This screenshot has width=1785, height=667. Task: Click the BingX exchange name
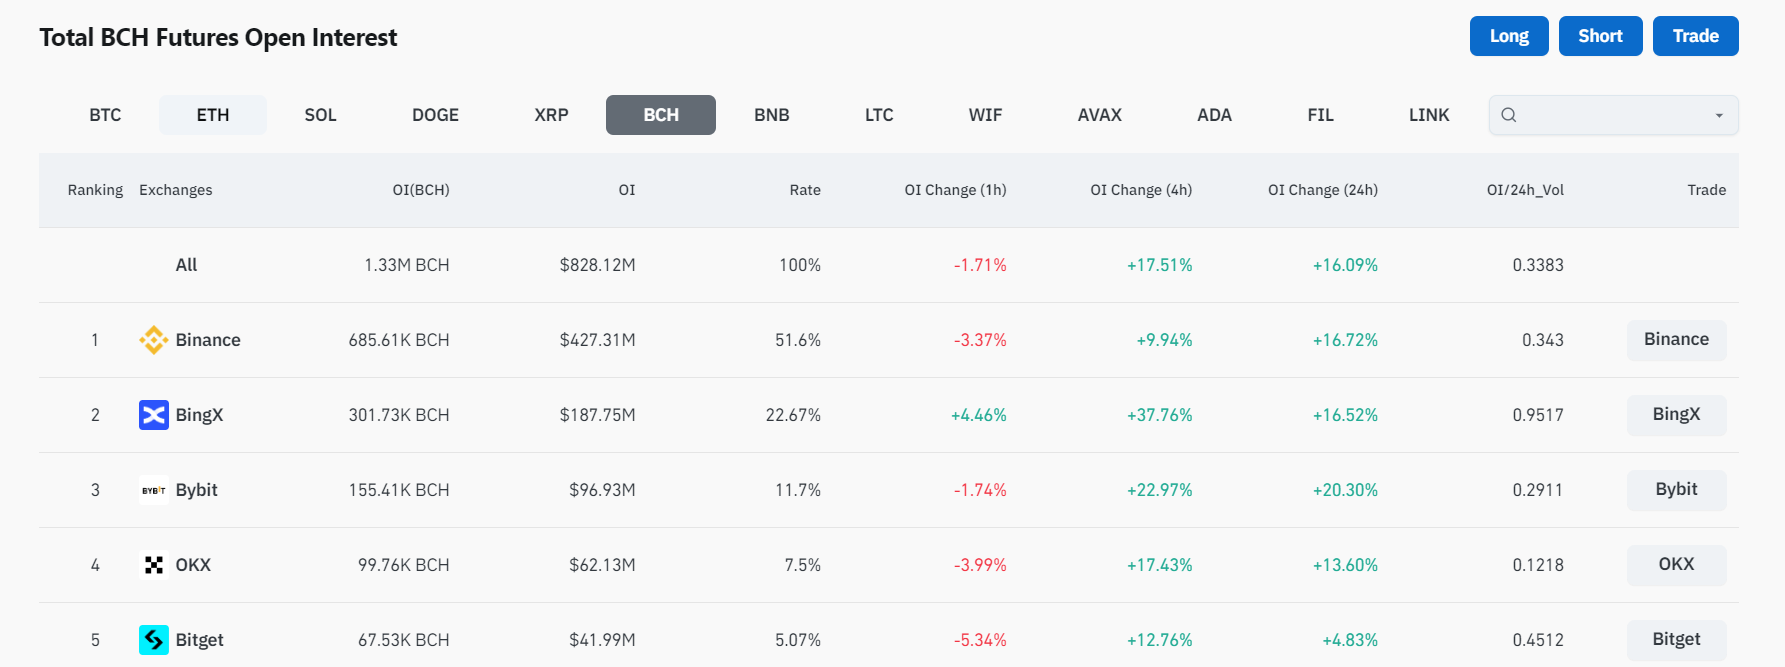[199, 415]
